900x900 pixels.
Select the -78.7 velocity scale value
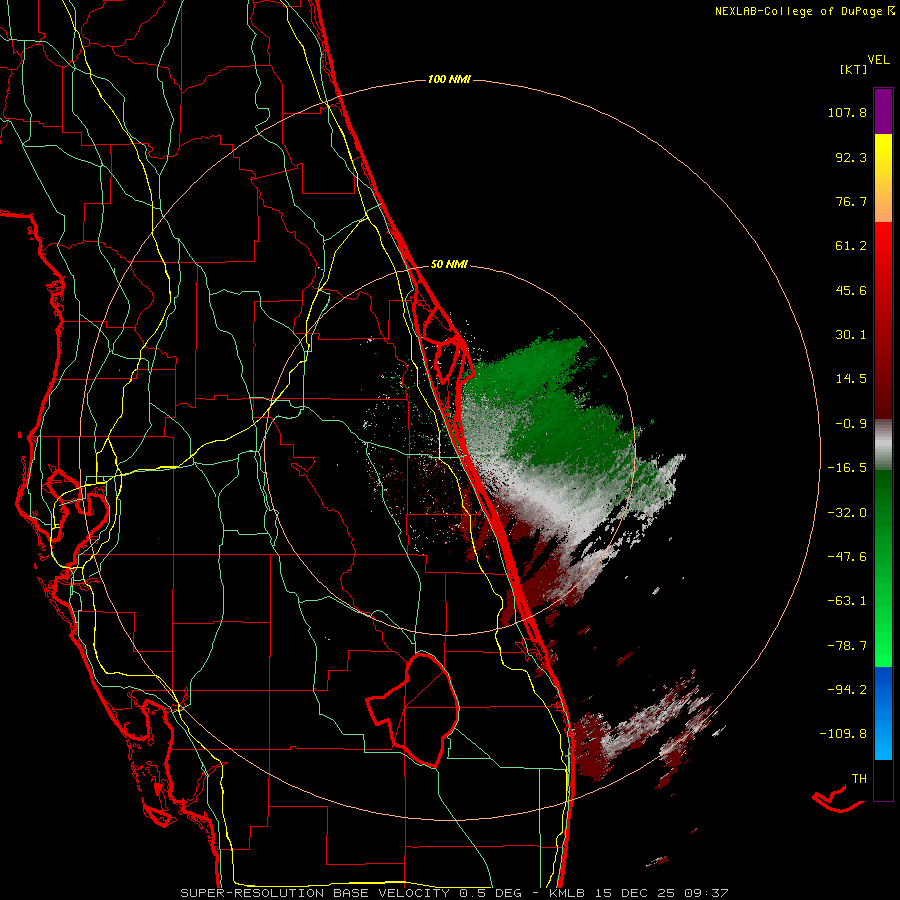pyautogui.click(x=847, y=646)
